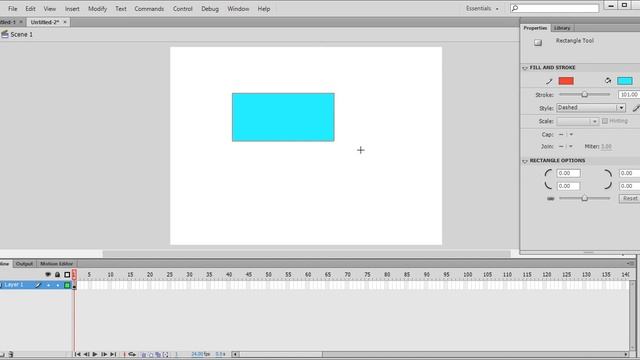The image size is (640, 360).
Task: Toggle Layer 1 green outline color box
Action: pos(67,285)
